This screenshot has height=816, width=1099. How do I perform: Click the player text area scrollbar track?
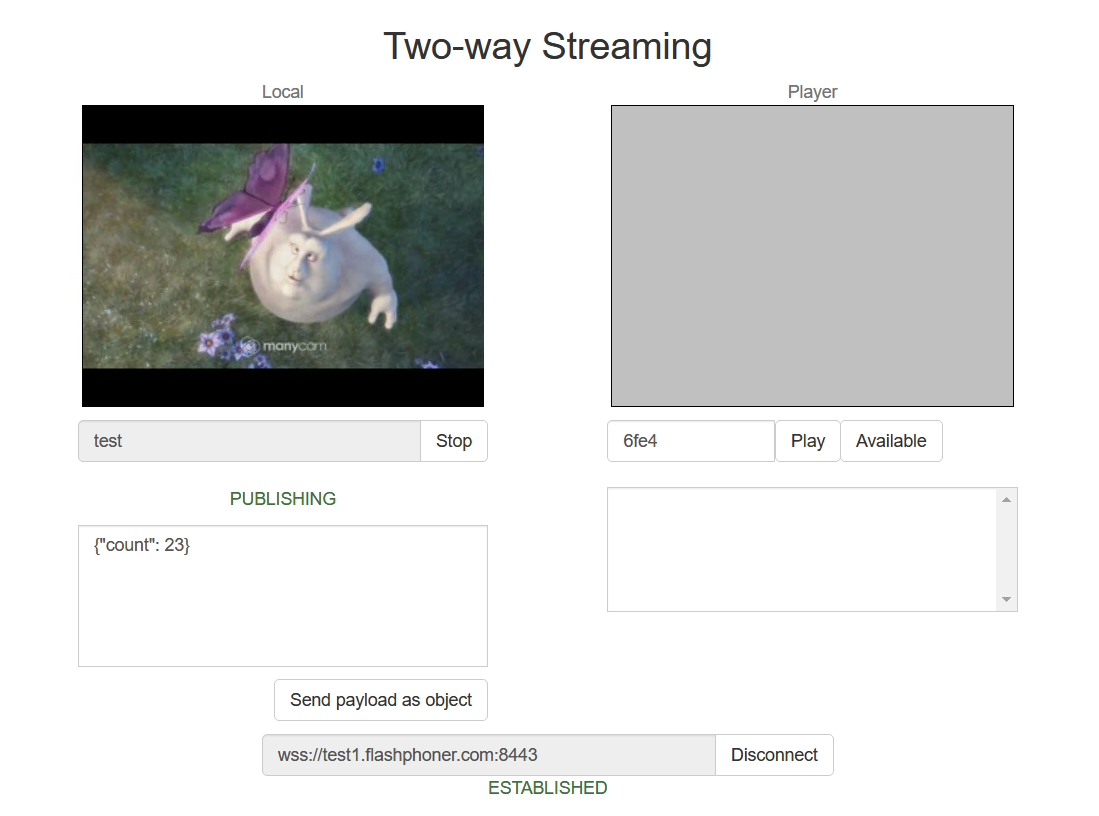click(1006, 549)
